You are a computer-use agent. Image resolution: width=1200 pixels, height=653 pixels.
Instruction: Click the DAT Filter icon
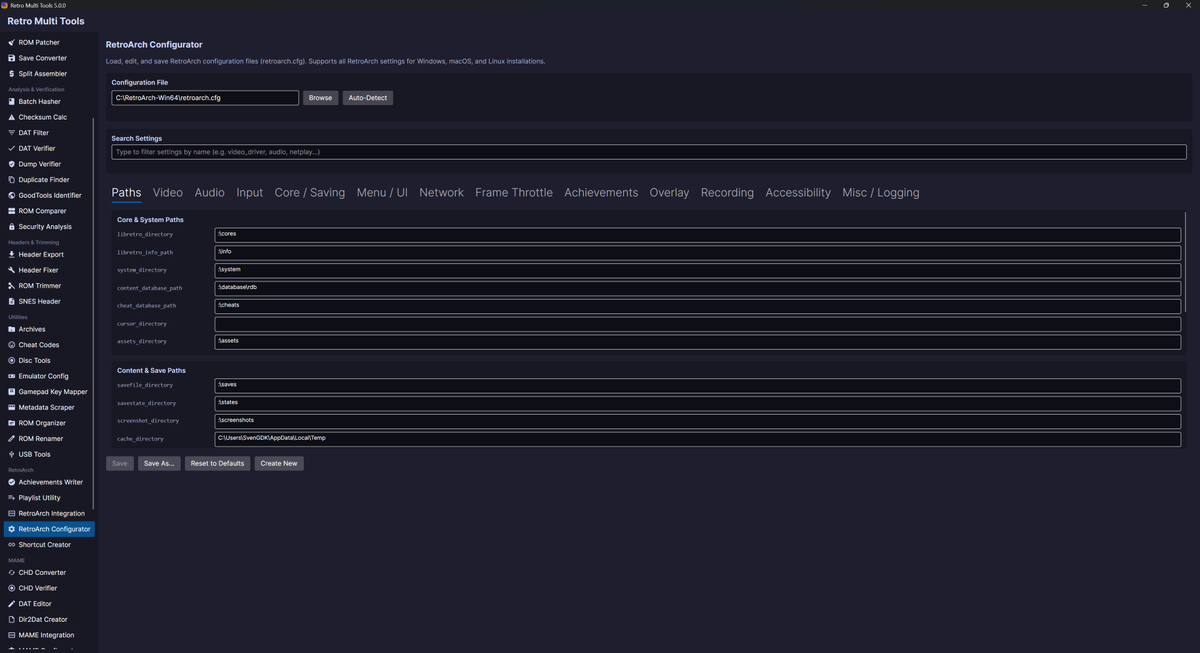click(x=12, y=133)
